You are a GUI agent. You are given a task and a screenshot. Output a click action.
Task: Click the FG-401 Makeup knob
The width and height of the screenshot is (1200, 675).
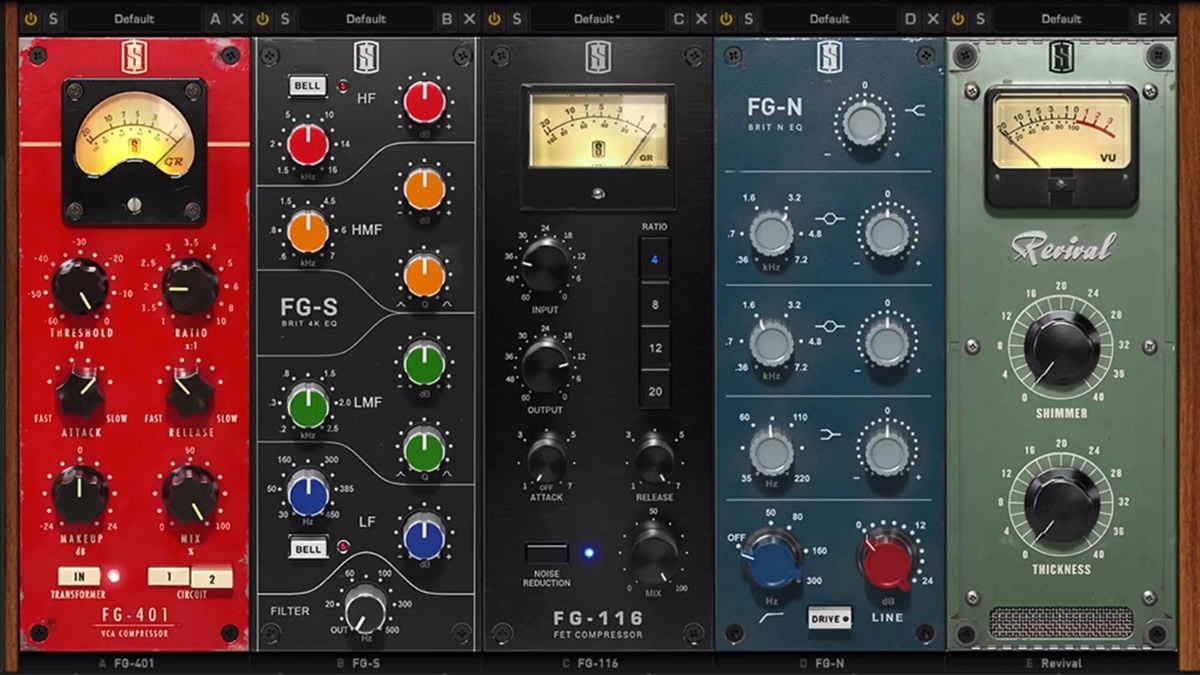click(x=80, y=495)
